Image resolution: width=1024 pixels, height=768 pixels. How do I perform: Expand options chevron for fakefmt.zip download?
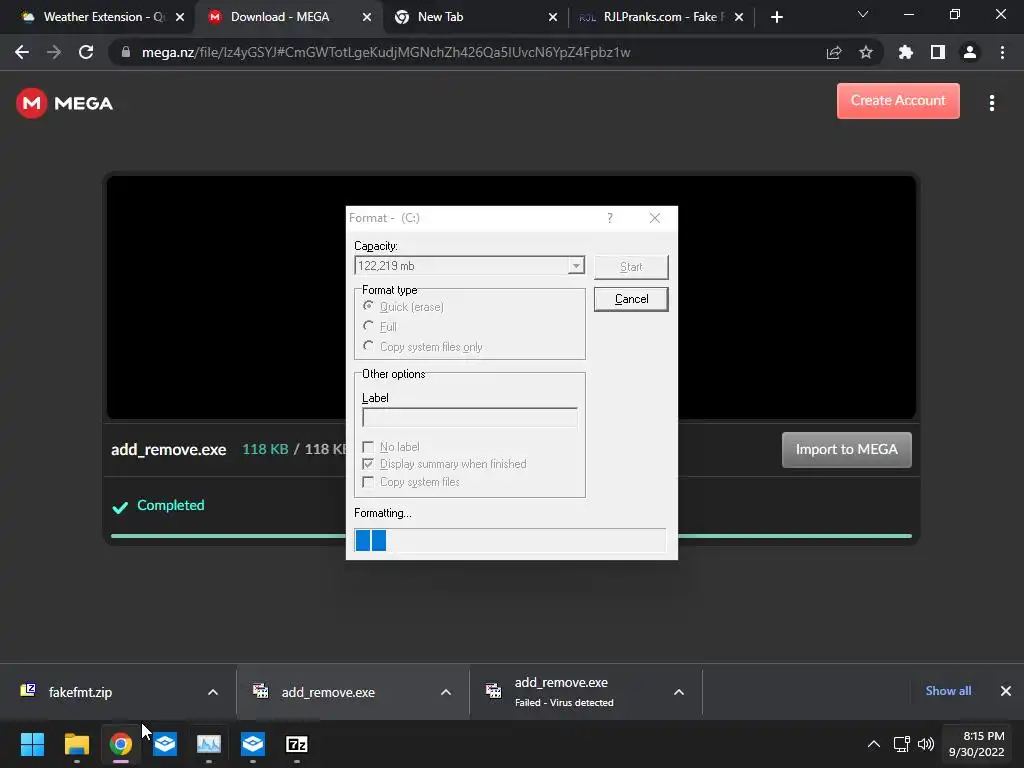point(213,692)
